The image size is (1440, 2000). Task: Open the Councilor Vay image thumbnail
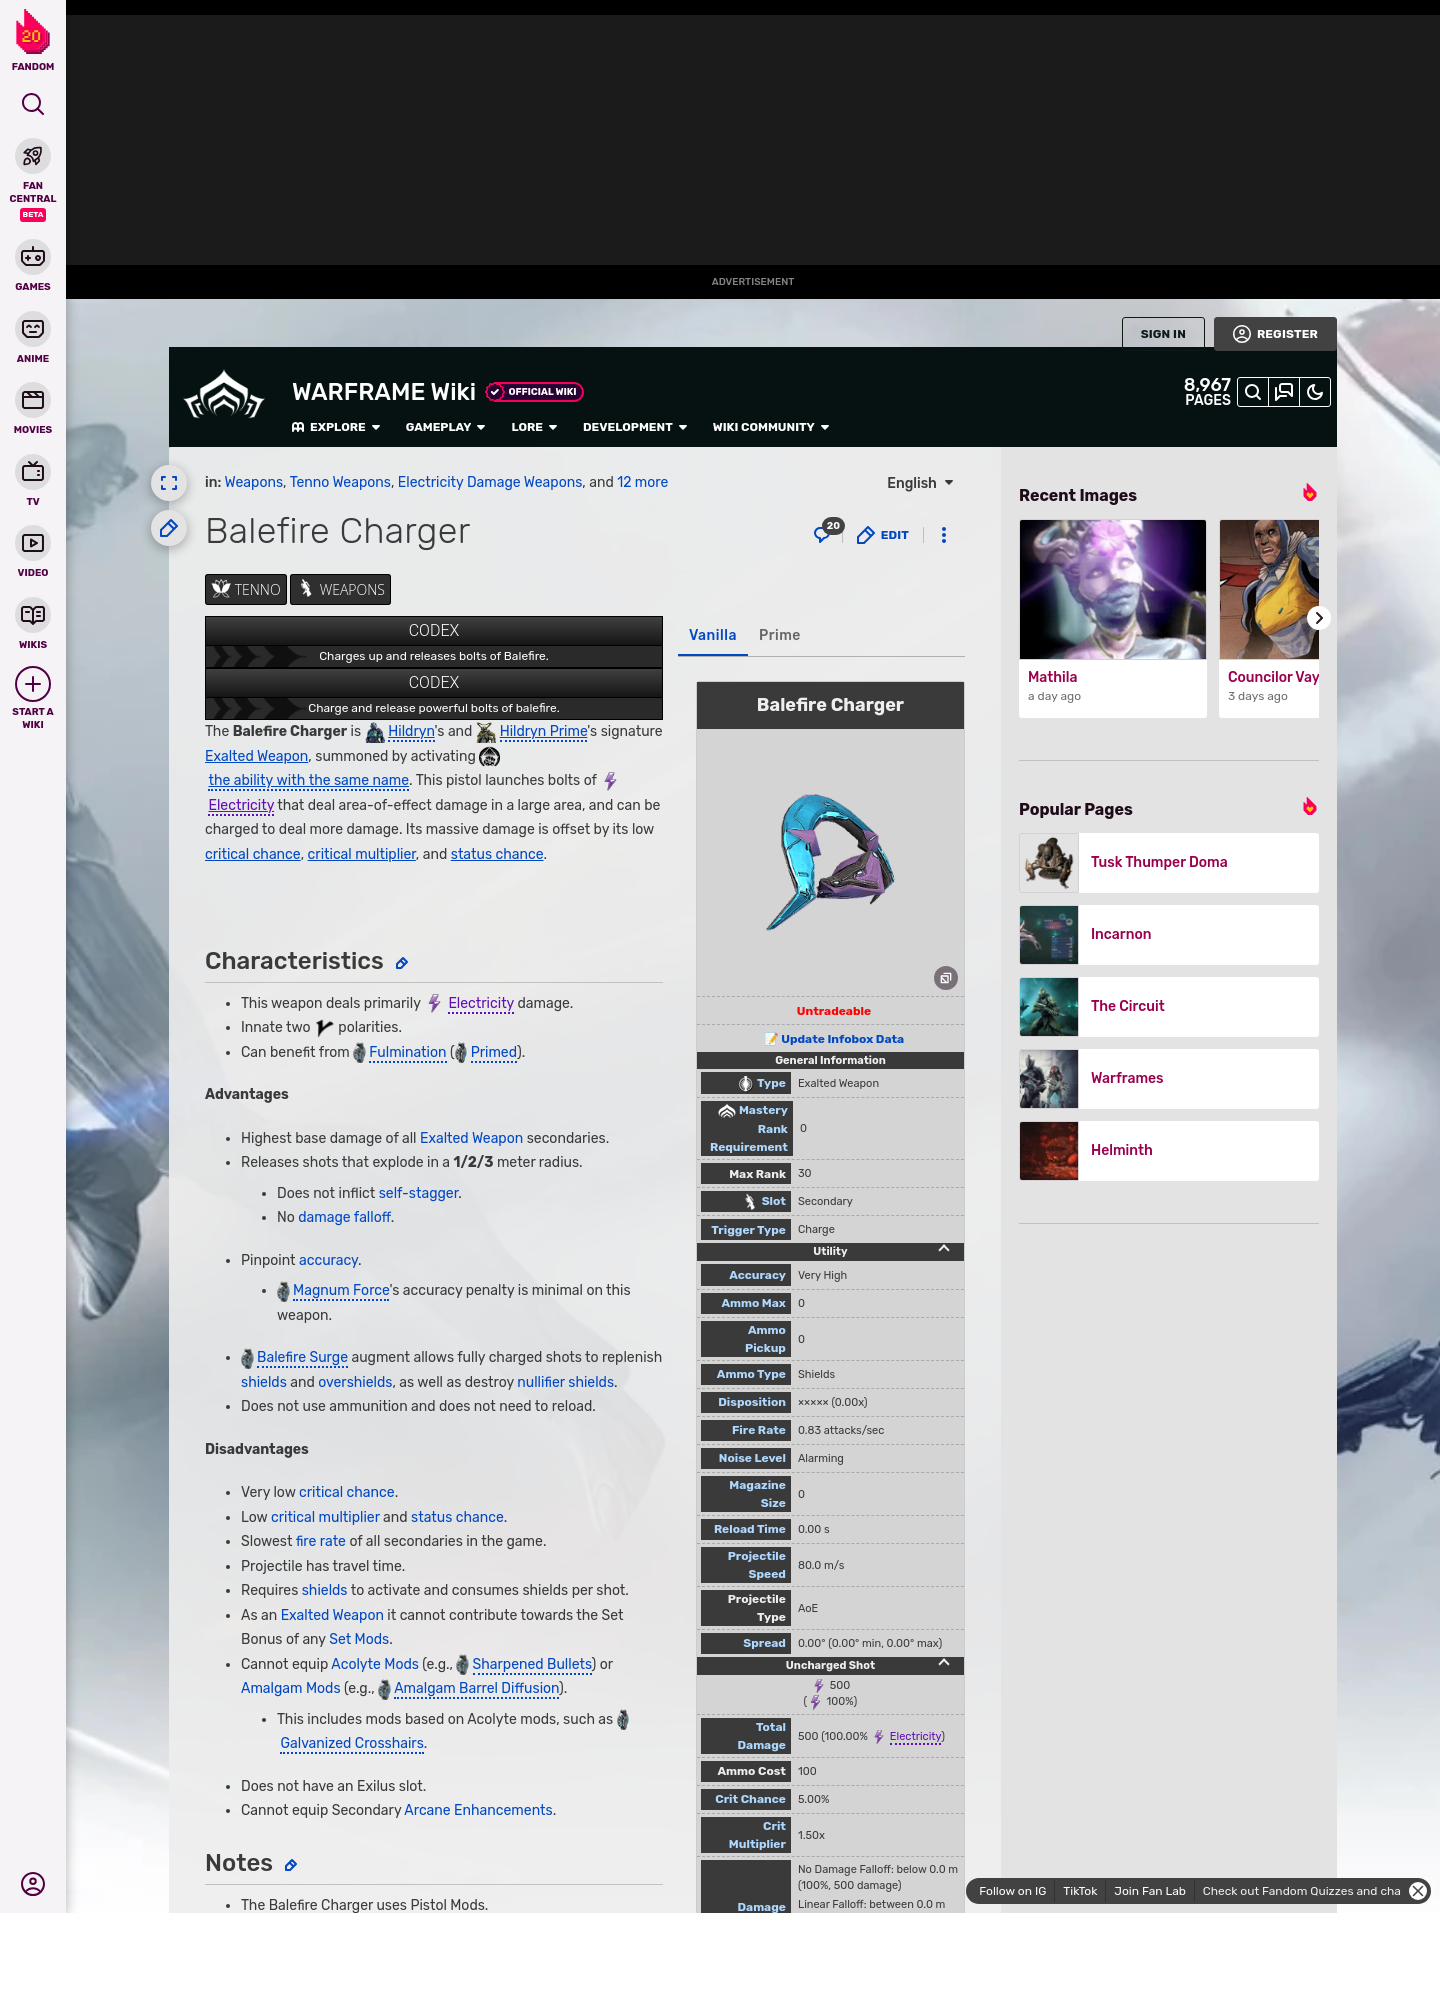tap(1269, 590)
